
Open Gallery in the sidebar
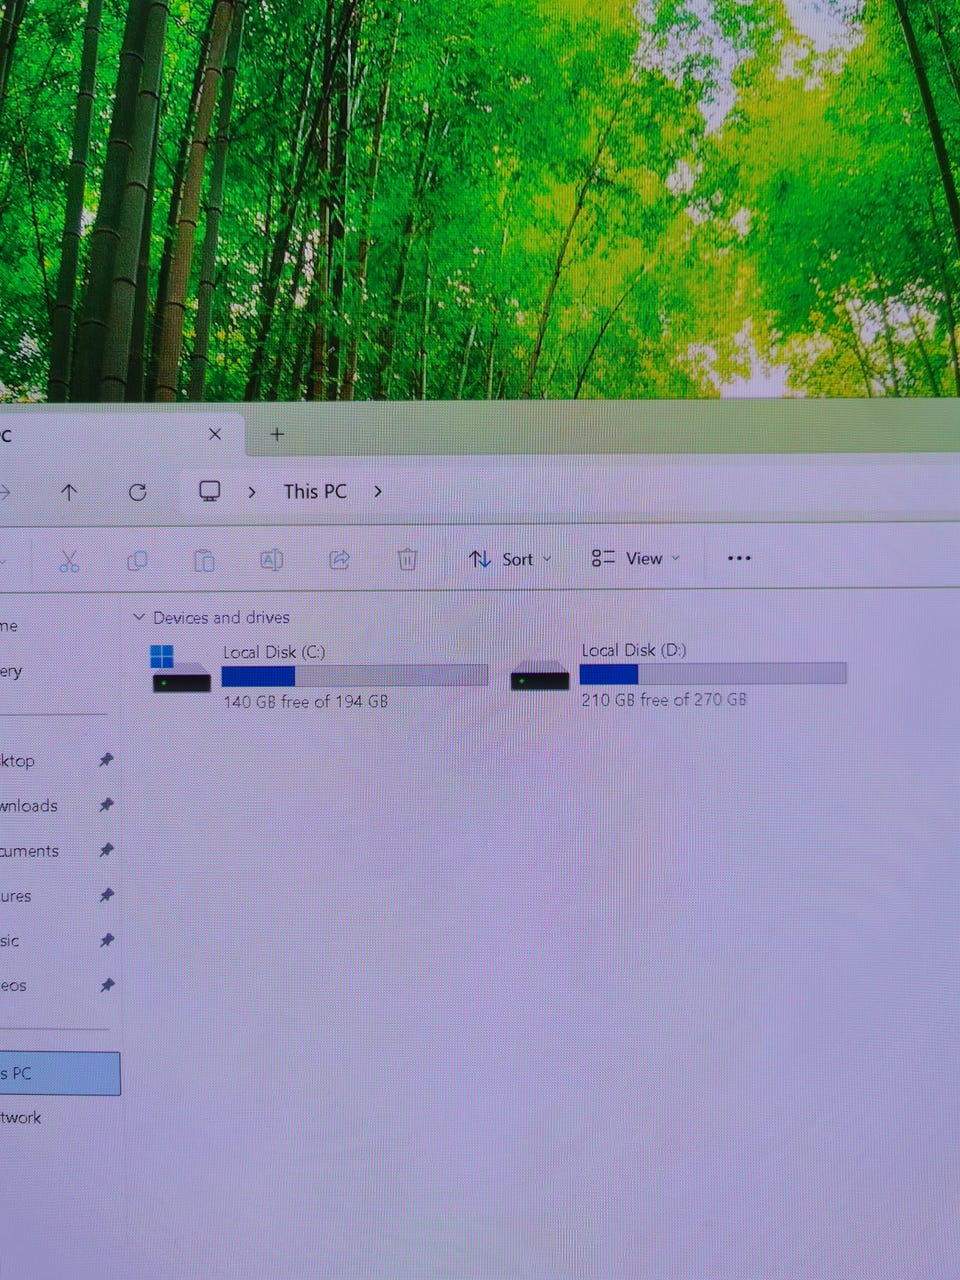click(x=11, y=672)
